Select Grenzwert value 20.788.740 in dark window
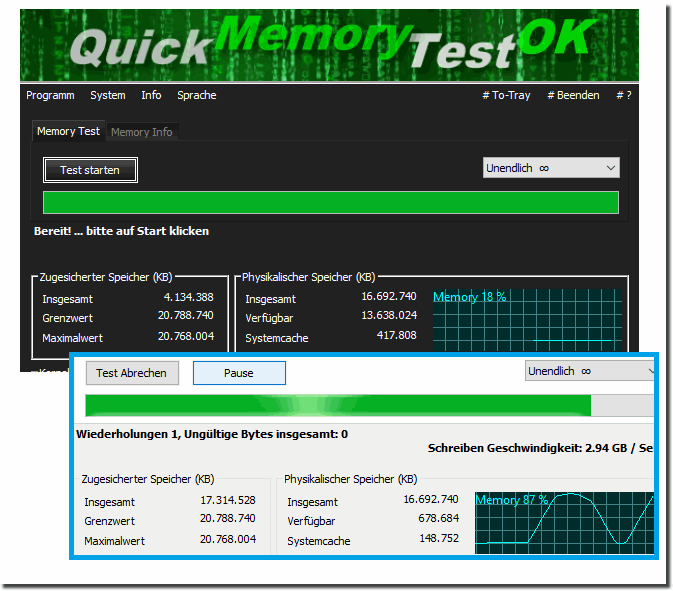 click(185, 315)
